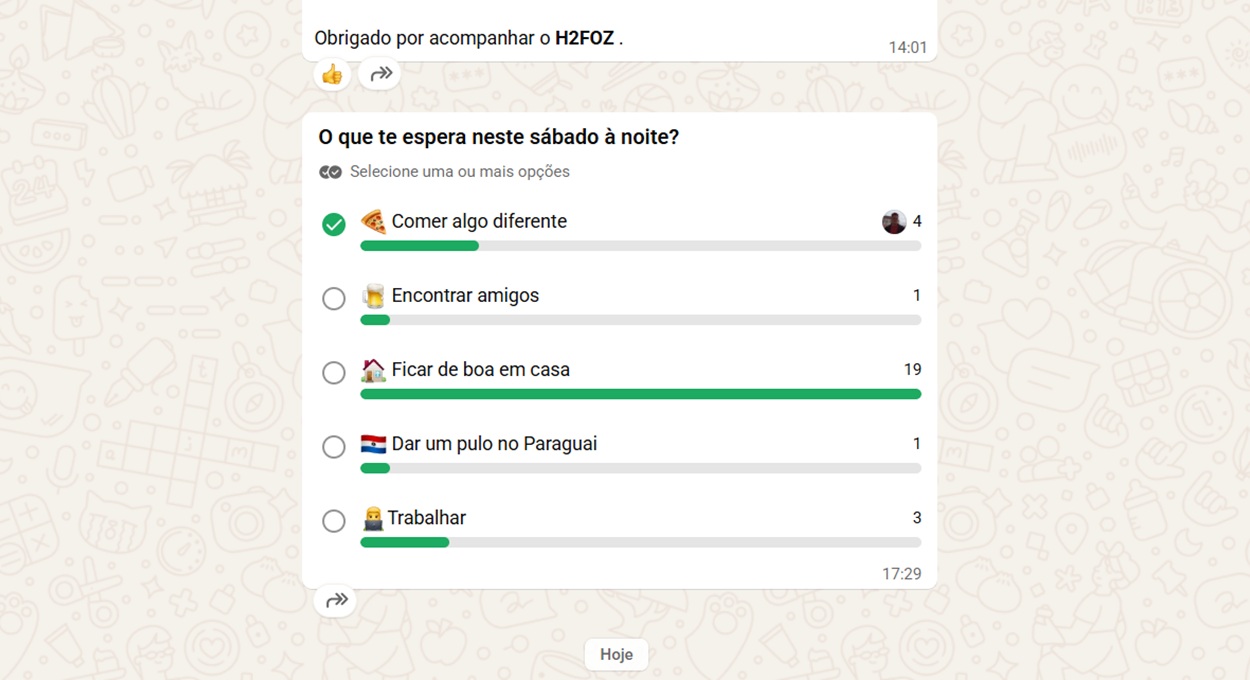The width and height of the screenshot is (1250, 680).
Task: Click the thumbs-up reaction under the message
Action: point(331,74)
